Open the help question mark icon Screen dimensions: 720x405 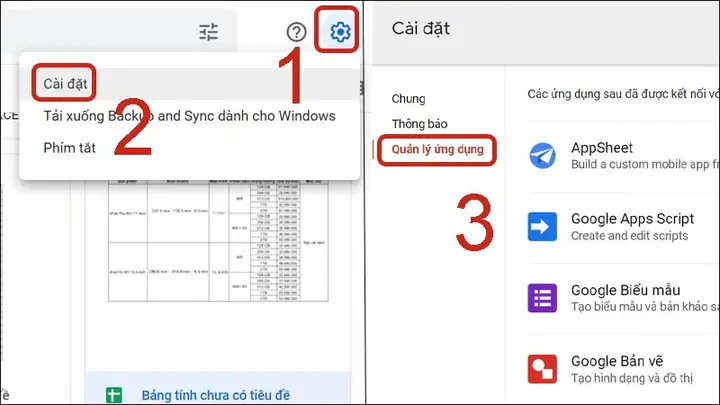click(x=297, y=32)
